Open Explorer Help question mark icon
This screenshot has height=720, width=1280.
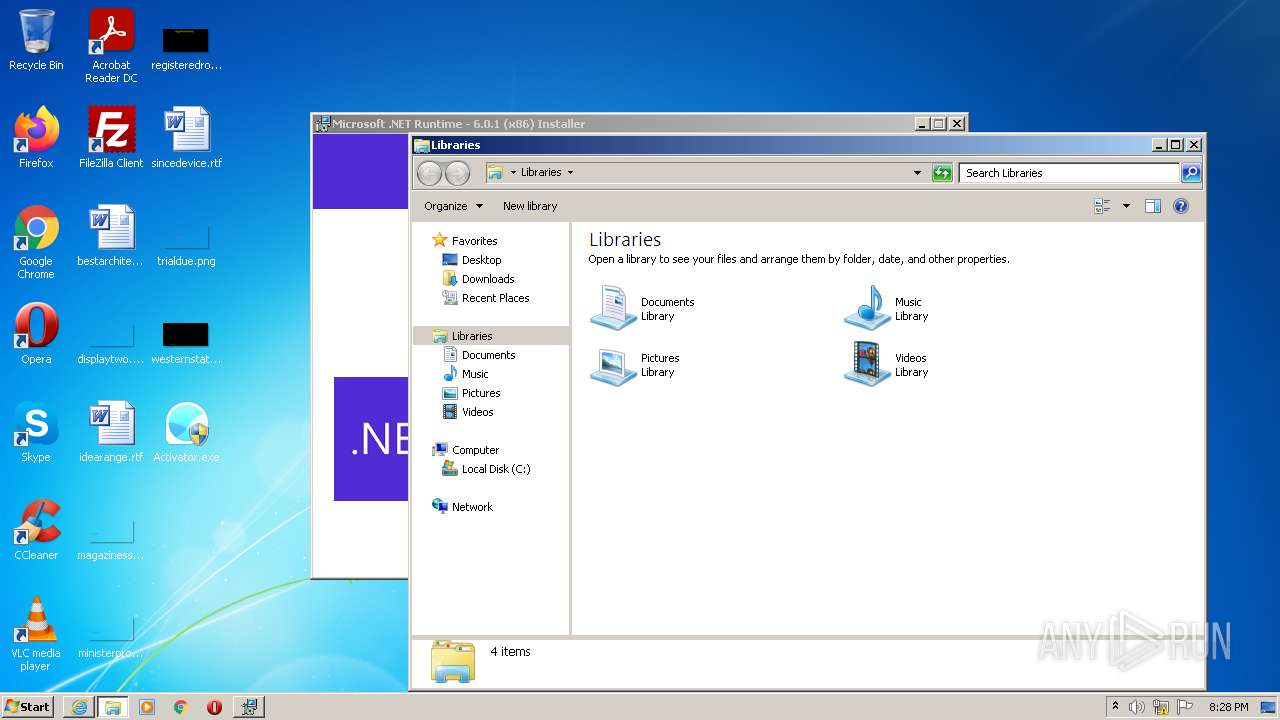pyautogui.click(x=1180, y=206)
